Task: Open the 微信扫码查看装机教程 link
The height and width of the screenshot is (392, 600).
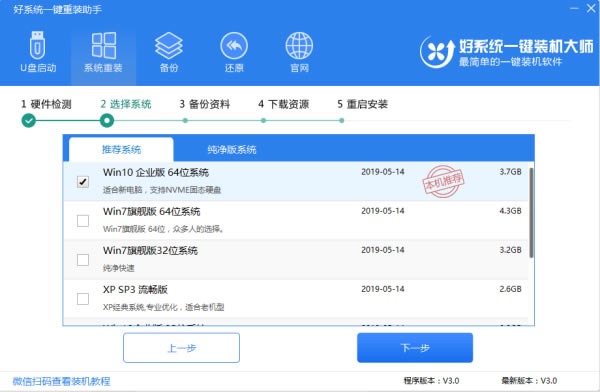Action: (62, 381)
